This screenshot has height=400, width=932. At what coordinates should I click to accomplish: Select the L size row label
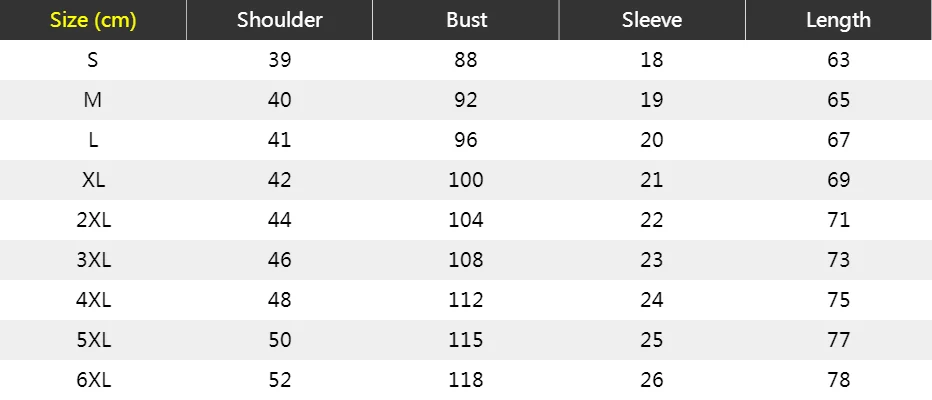[x=93, y=140]
